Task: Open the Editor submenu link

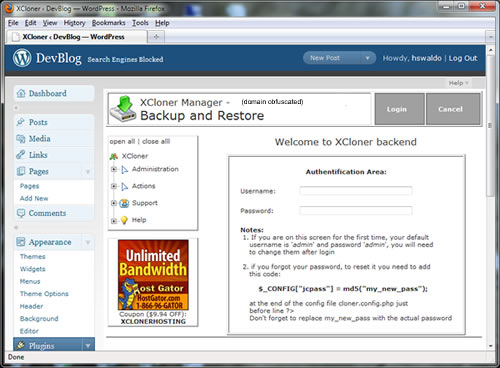Action: point(29,331)
